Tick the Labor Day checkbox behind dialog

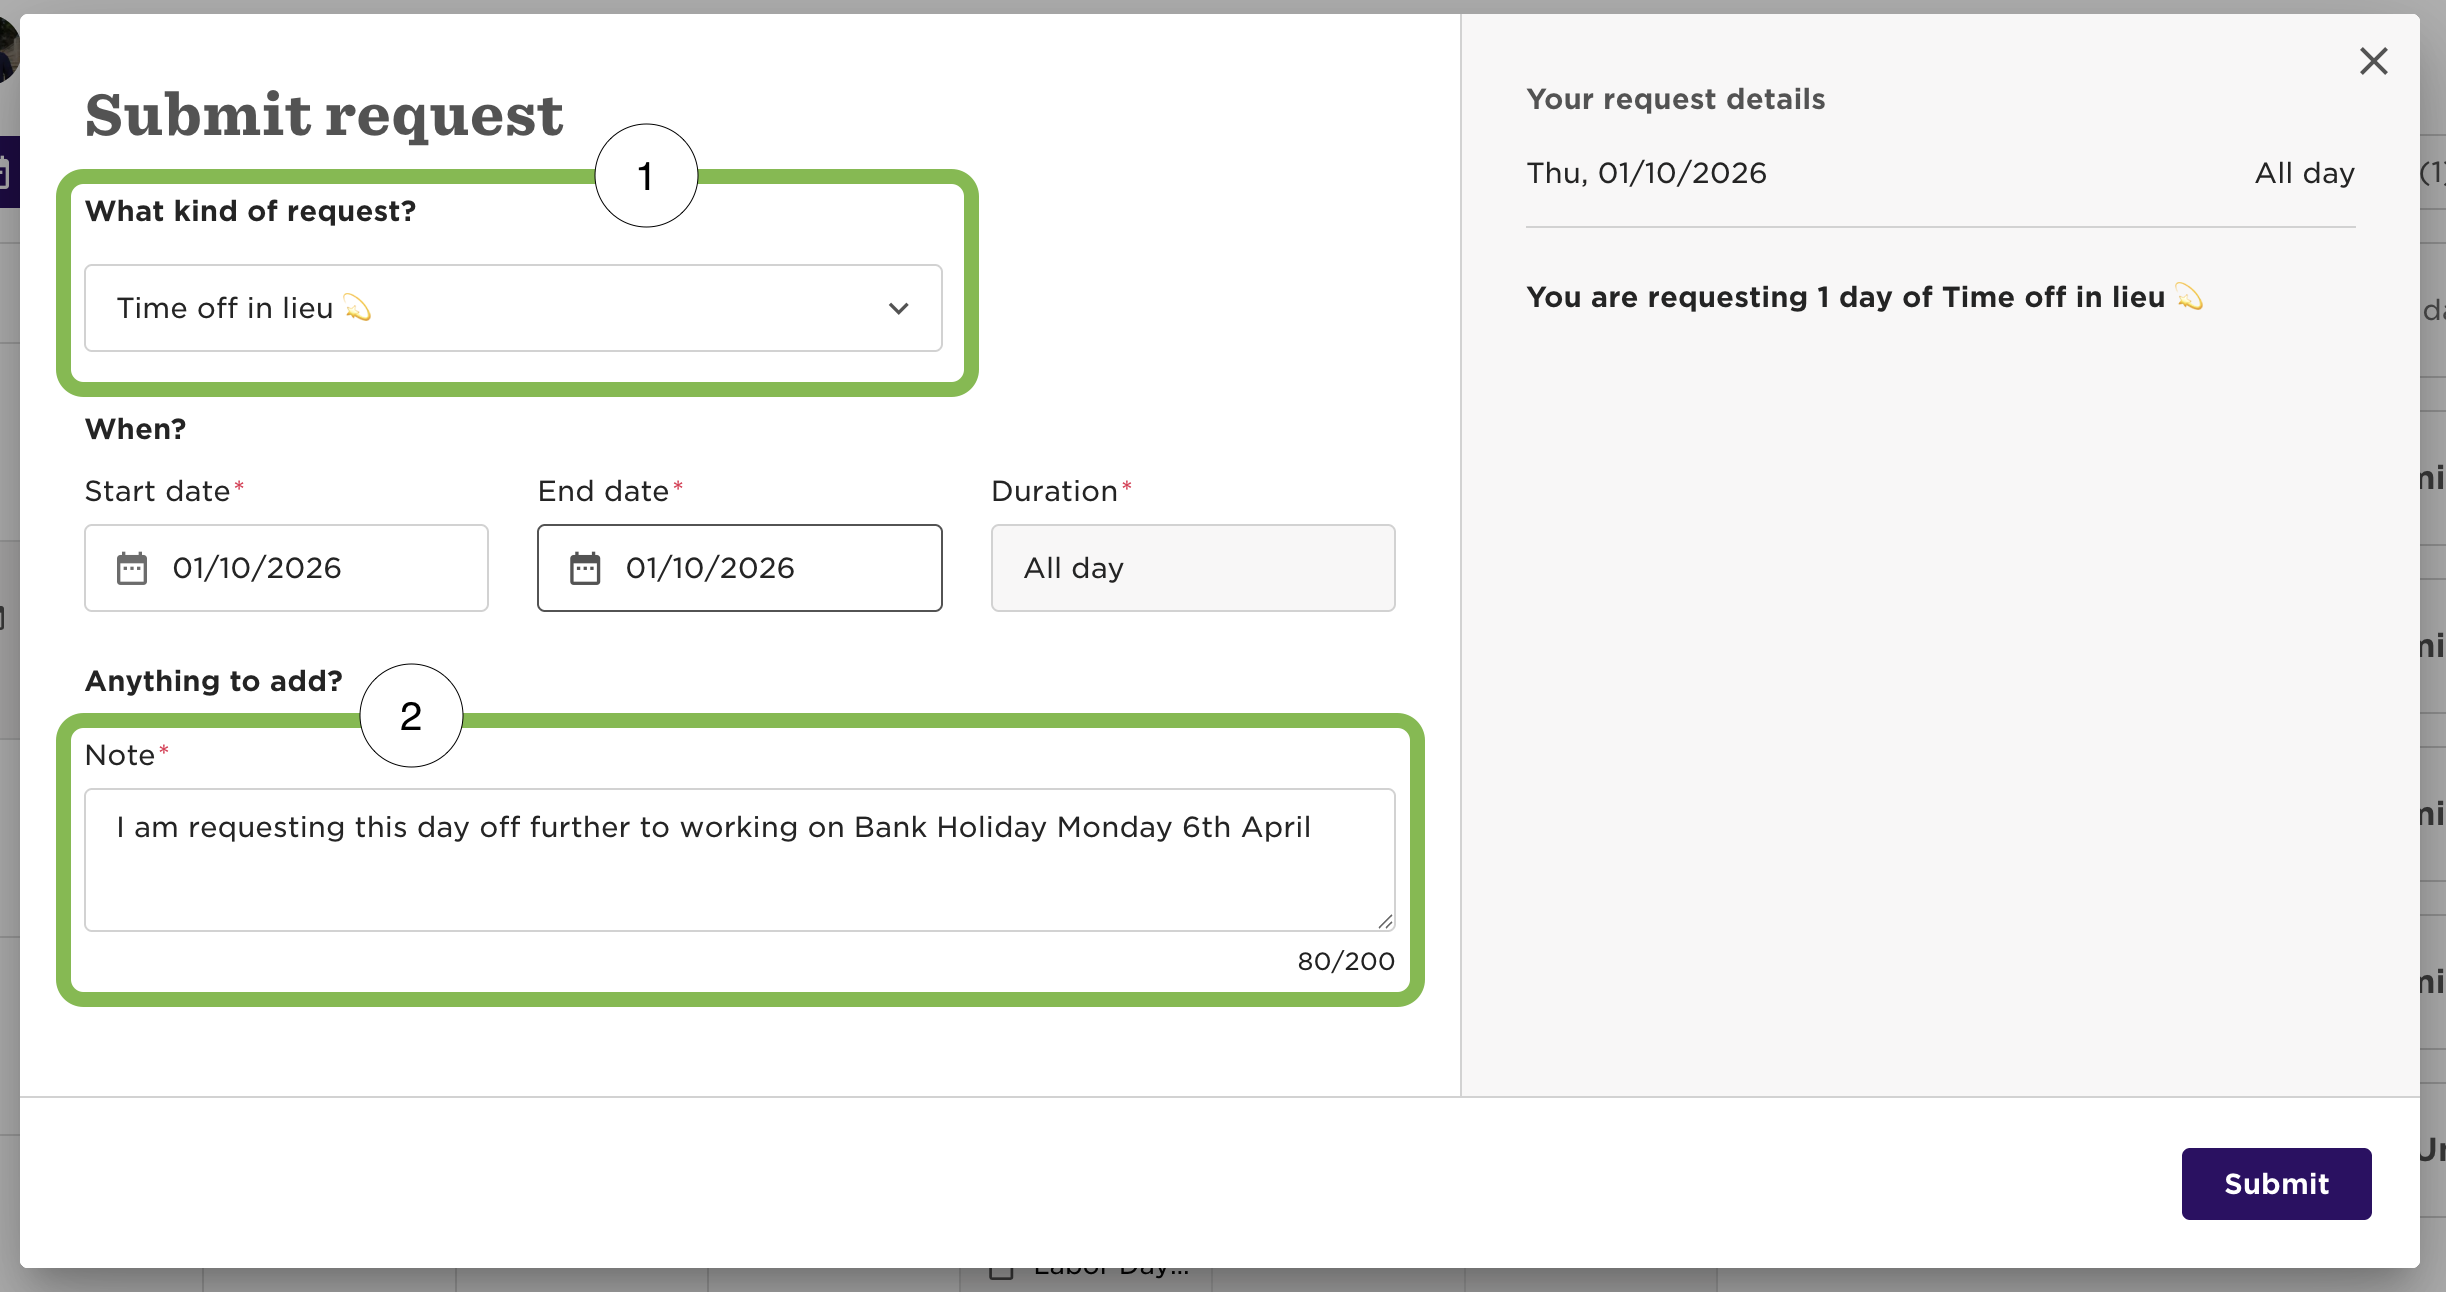(1001, 1273)
